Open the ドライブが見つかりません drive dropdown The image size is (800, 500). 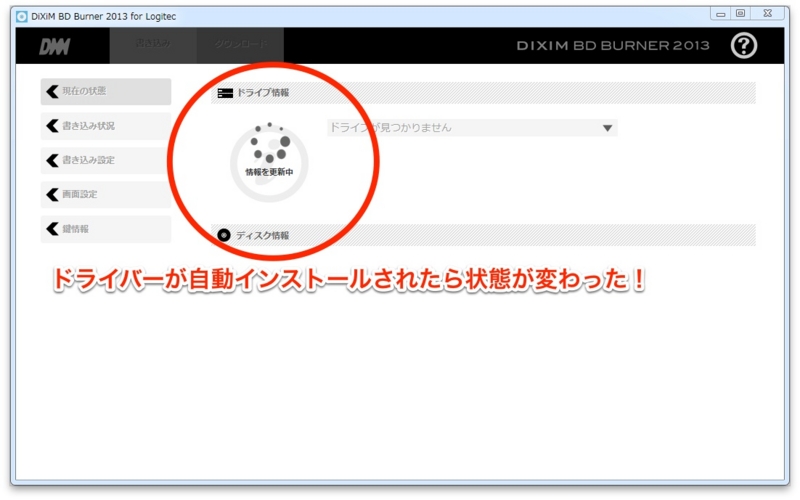(x=472, y=128)
